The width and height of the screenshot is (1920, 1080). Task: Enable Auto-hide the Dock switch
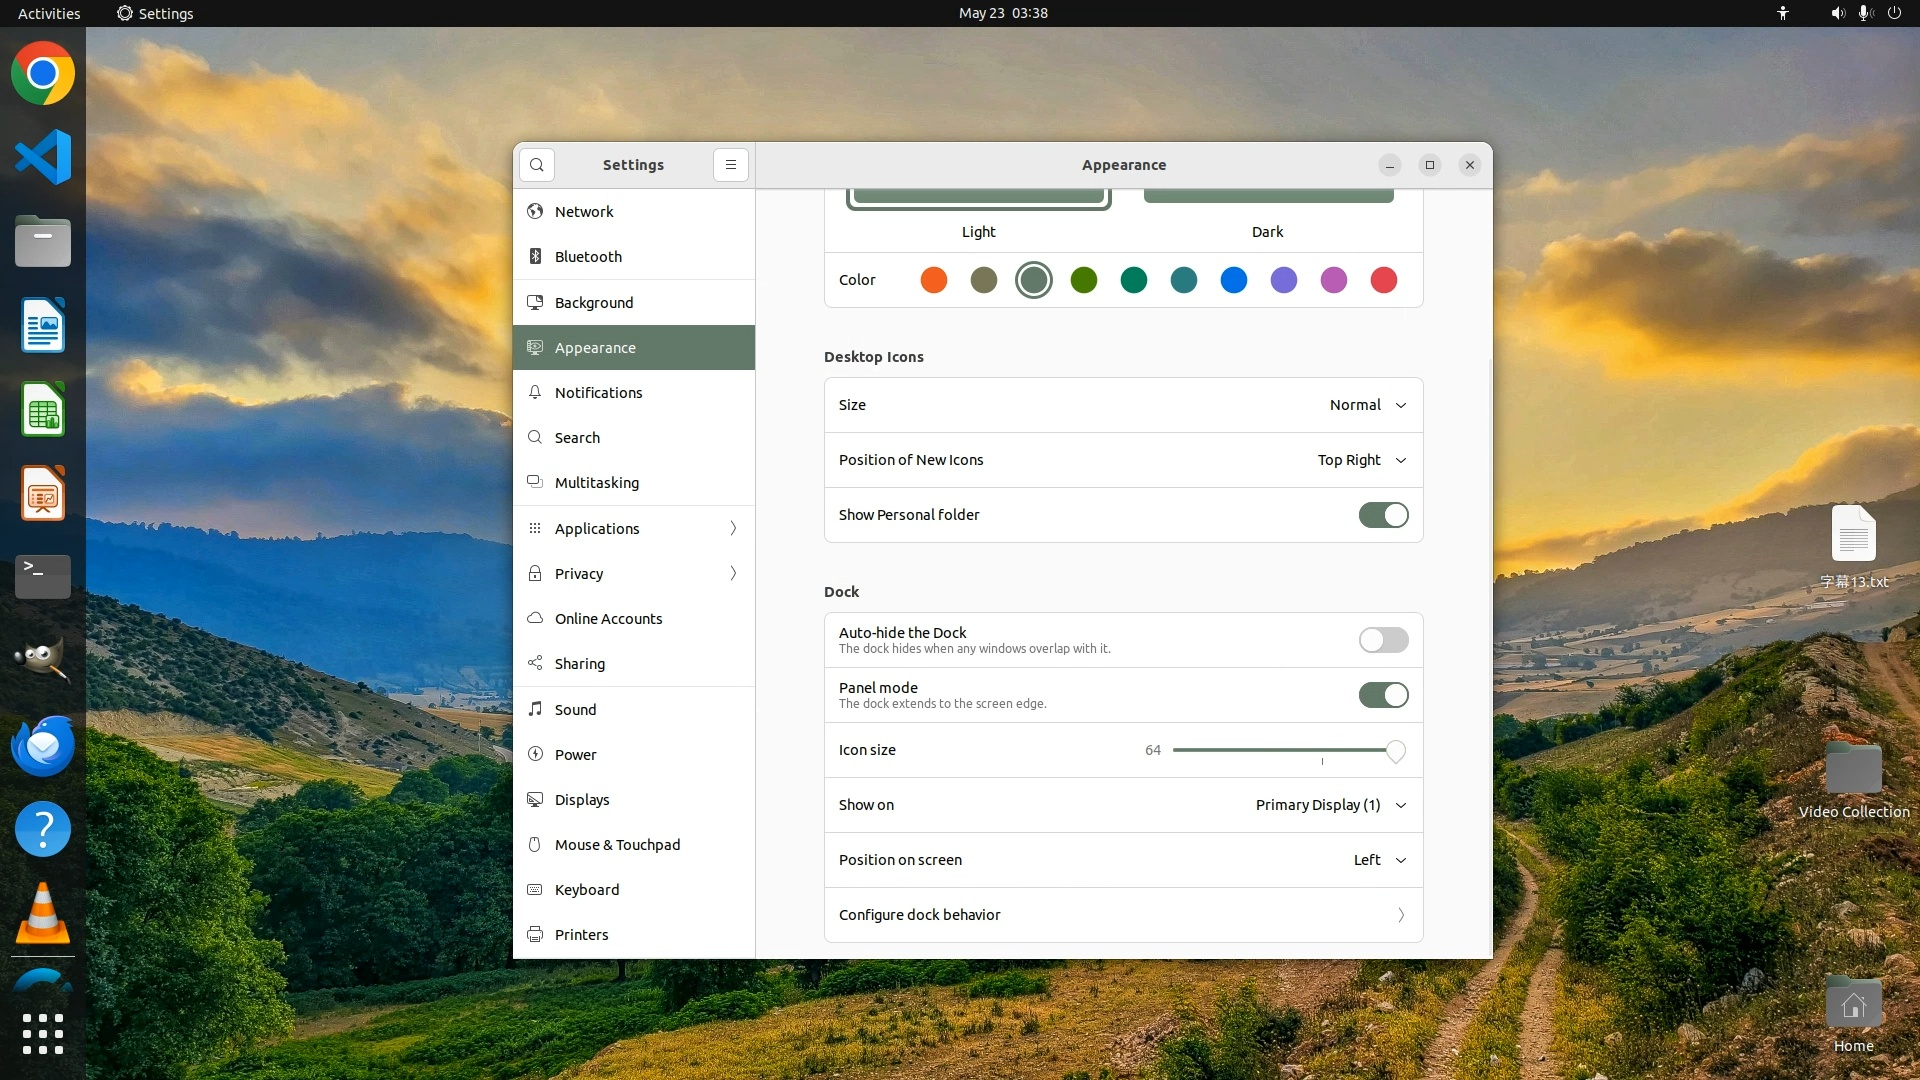pyautogui.click(x=1383, y=640)
